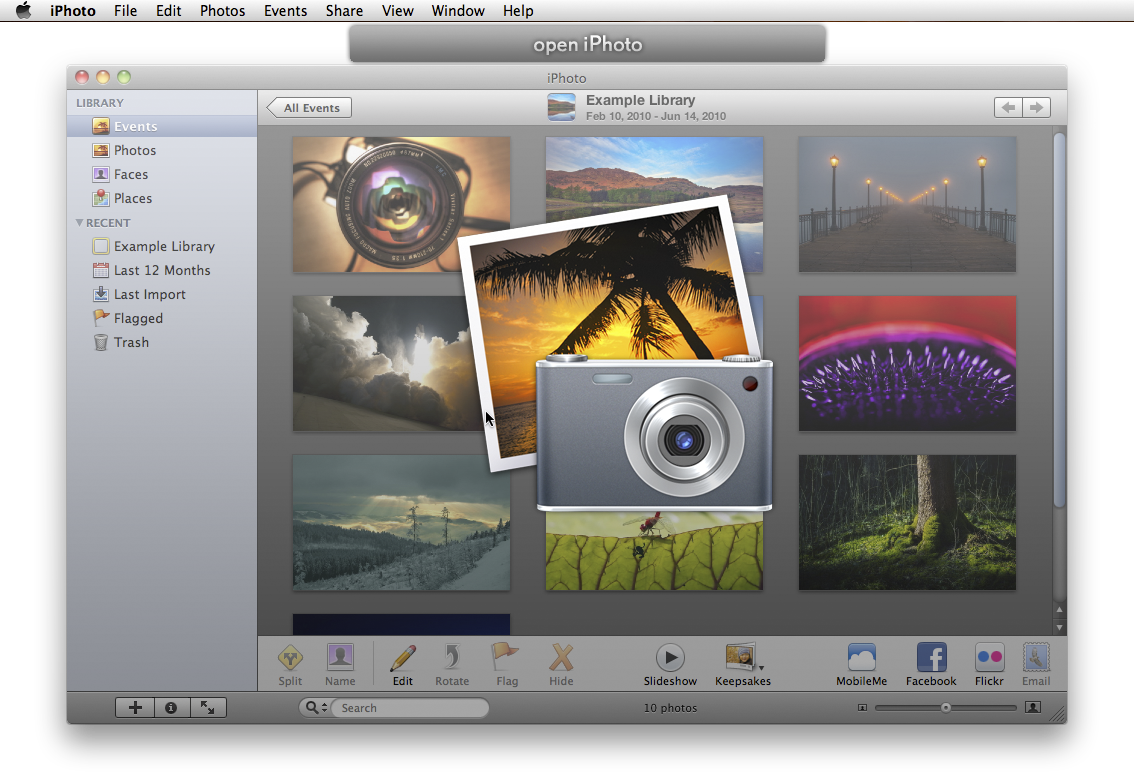This screenshot has height=772, width=1134.
Task: Flag the selected photo
Action: pyautogui.click(x=506, y=665)
